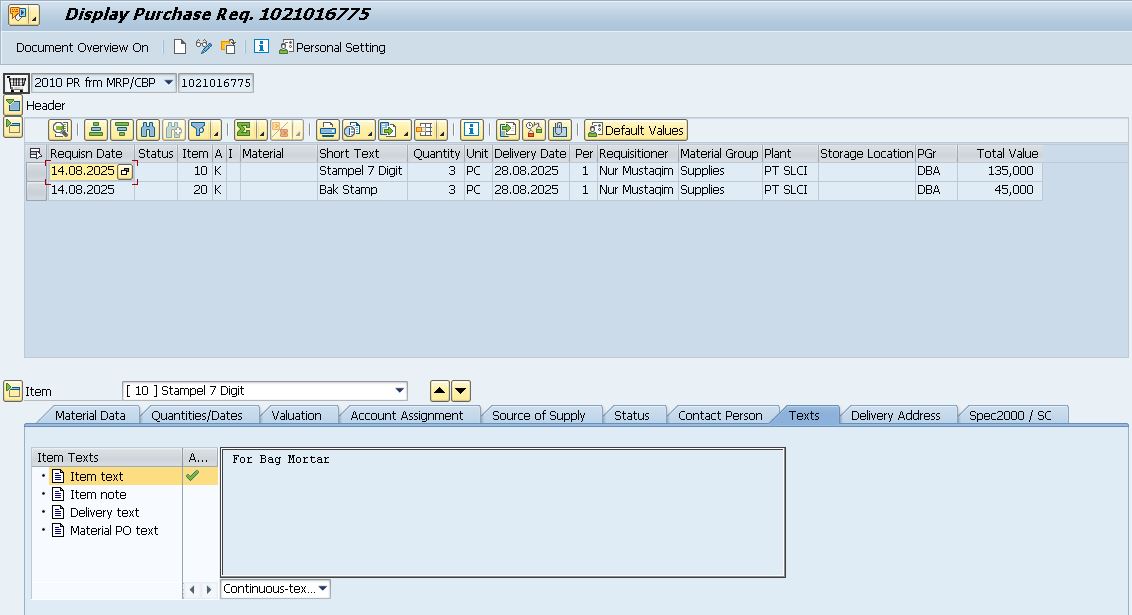
Task: Open the Continuous-text format dropdown
Action: click(275, 588)
